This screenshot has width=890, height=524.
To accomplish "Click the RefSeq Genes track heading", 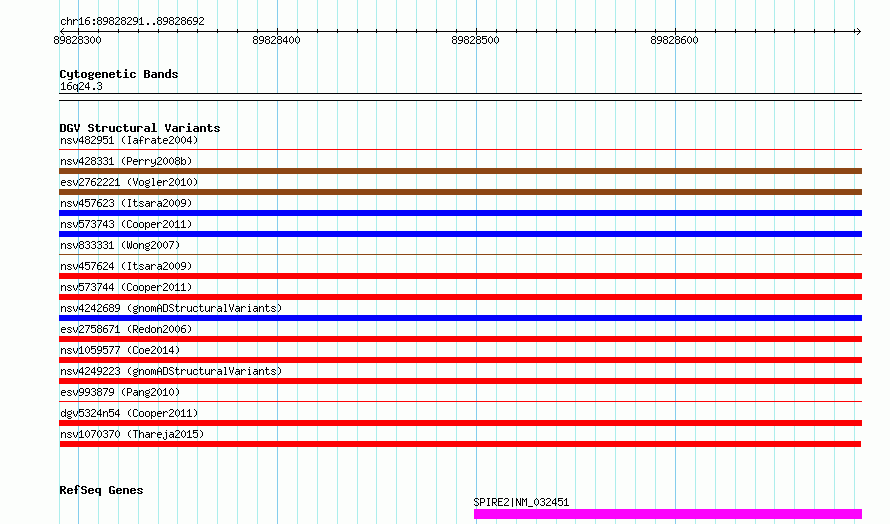I will (x=101, y=491).
